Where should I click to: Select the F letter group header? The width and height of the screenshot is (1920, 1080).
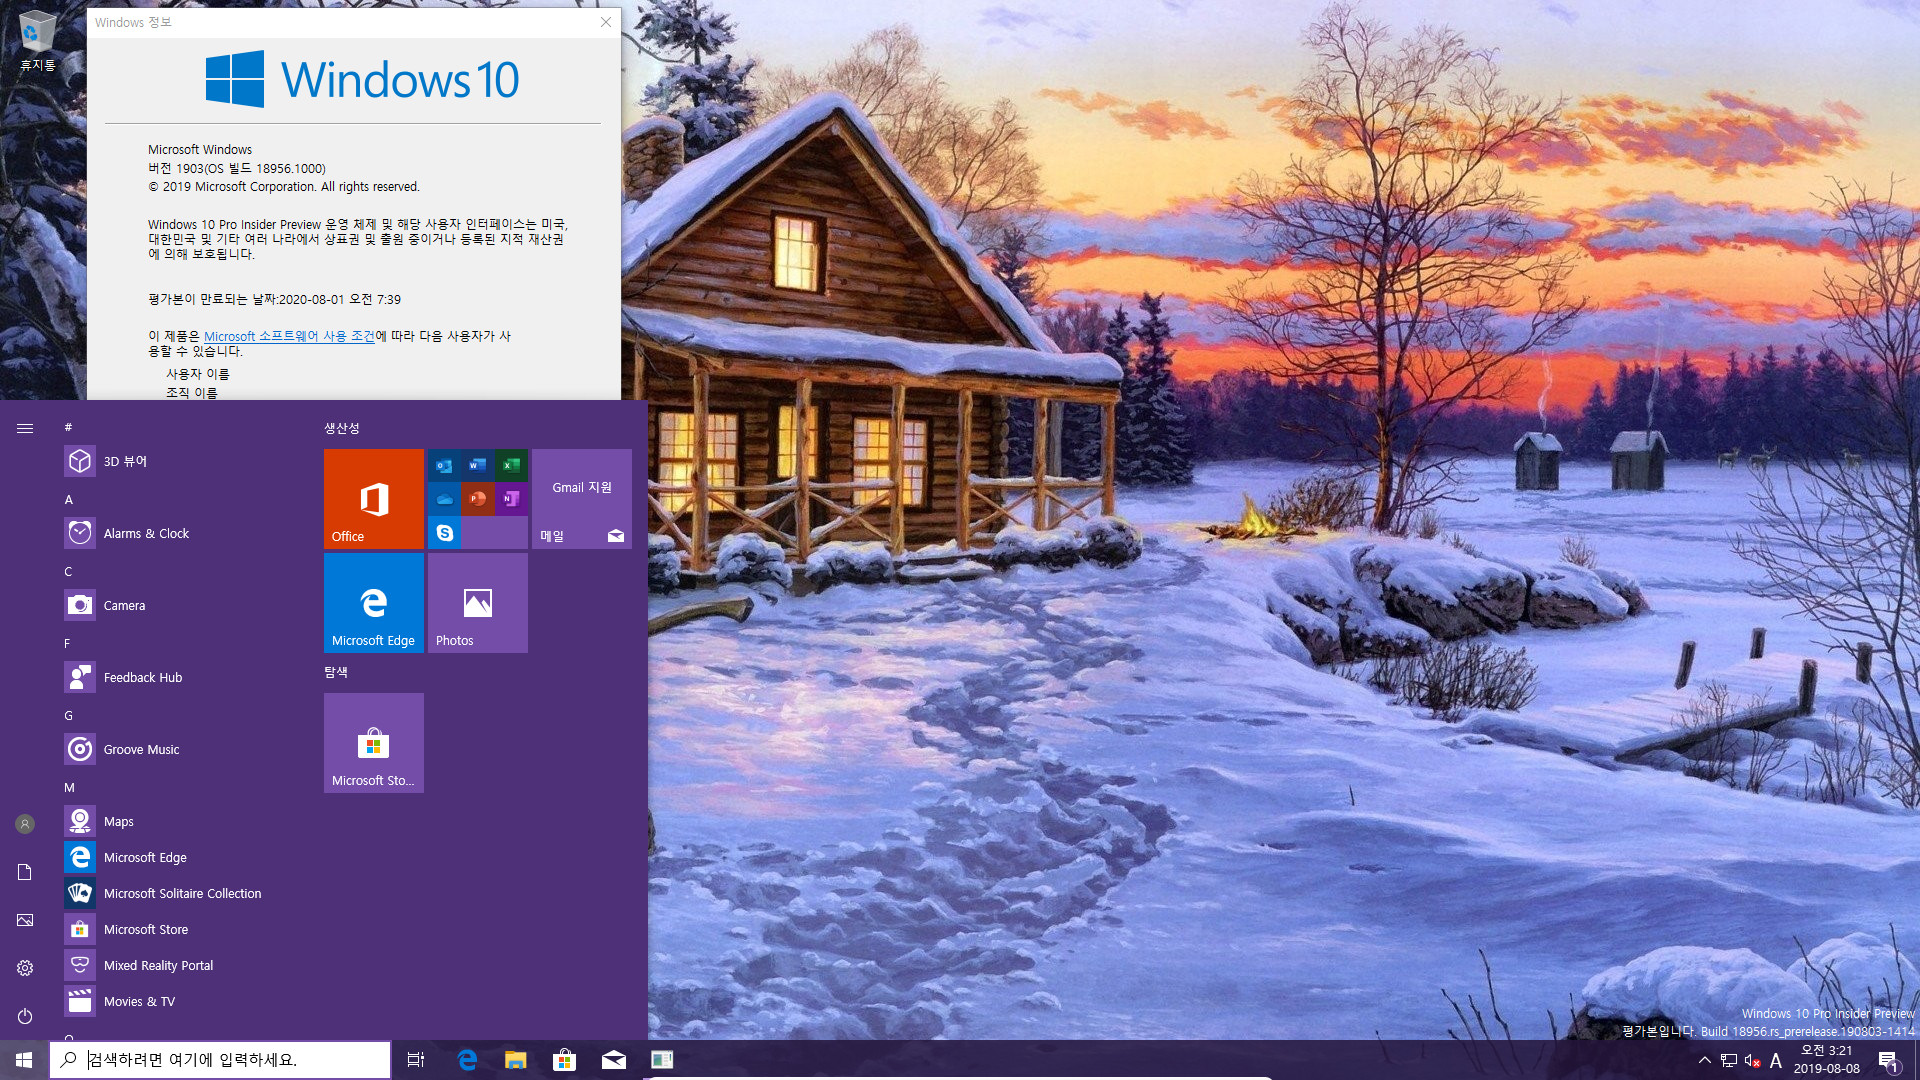(x=67, y=643)
